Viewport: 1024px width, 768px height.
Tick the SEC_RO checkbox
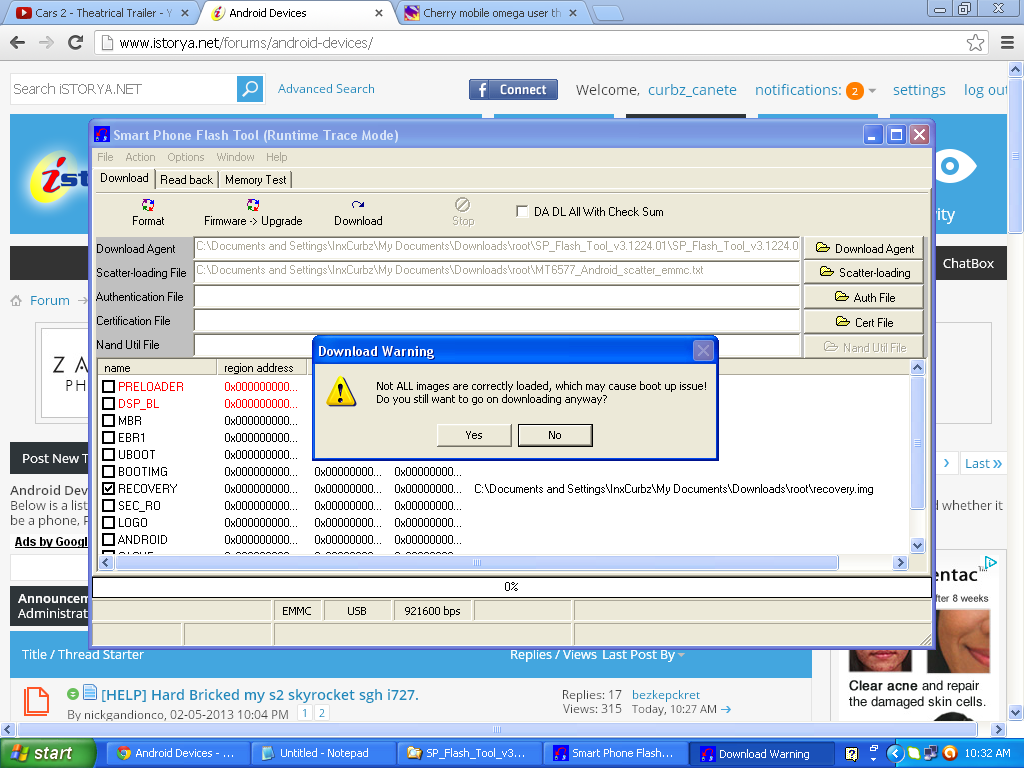pyautogui.click(x=108, y=505)
